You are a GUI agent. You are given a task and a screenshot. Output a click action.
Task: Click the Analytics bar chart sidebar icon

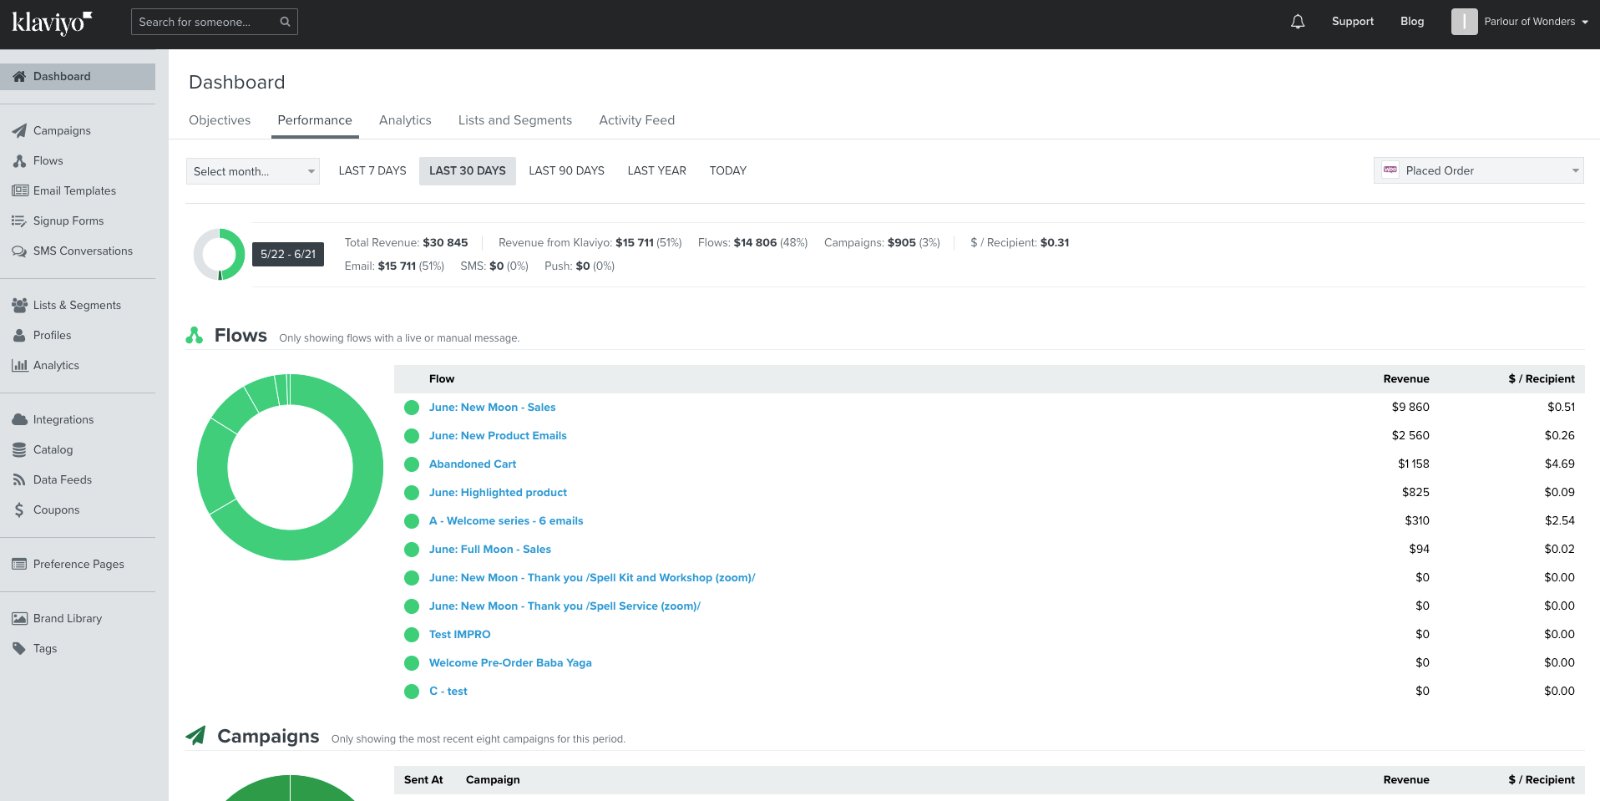pyautogui.click(x=19, y=366)
